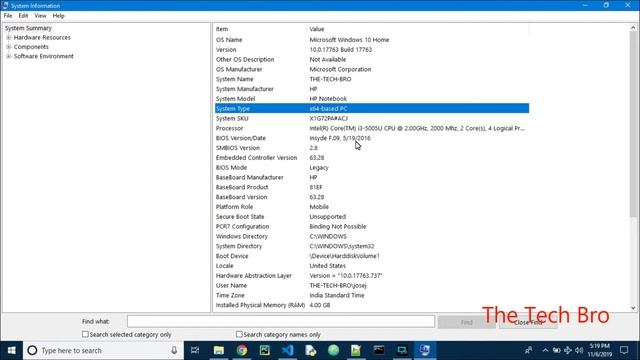This screenshot has height=360, width=640.
Task: Select the Secure Boot State row
Action: point(372,216)
